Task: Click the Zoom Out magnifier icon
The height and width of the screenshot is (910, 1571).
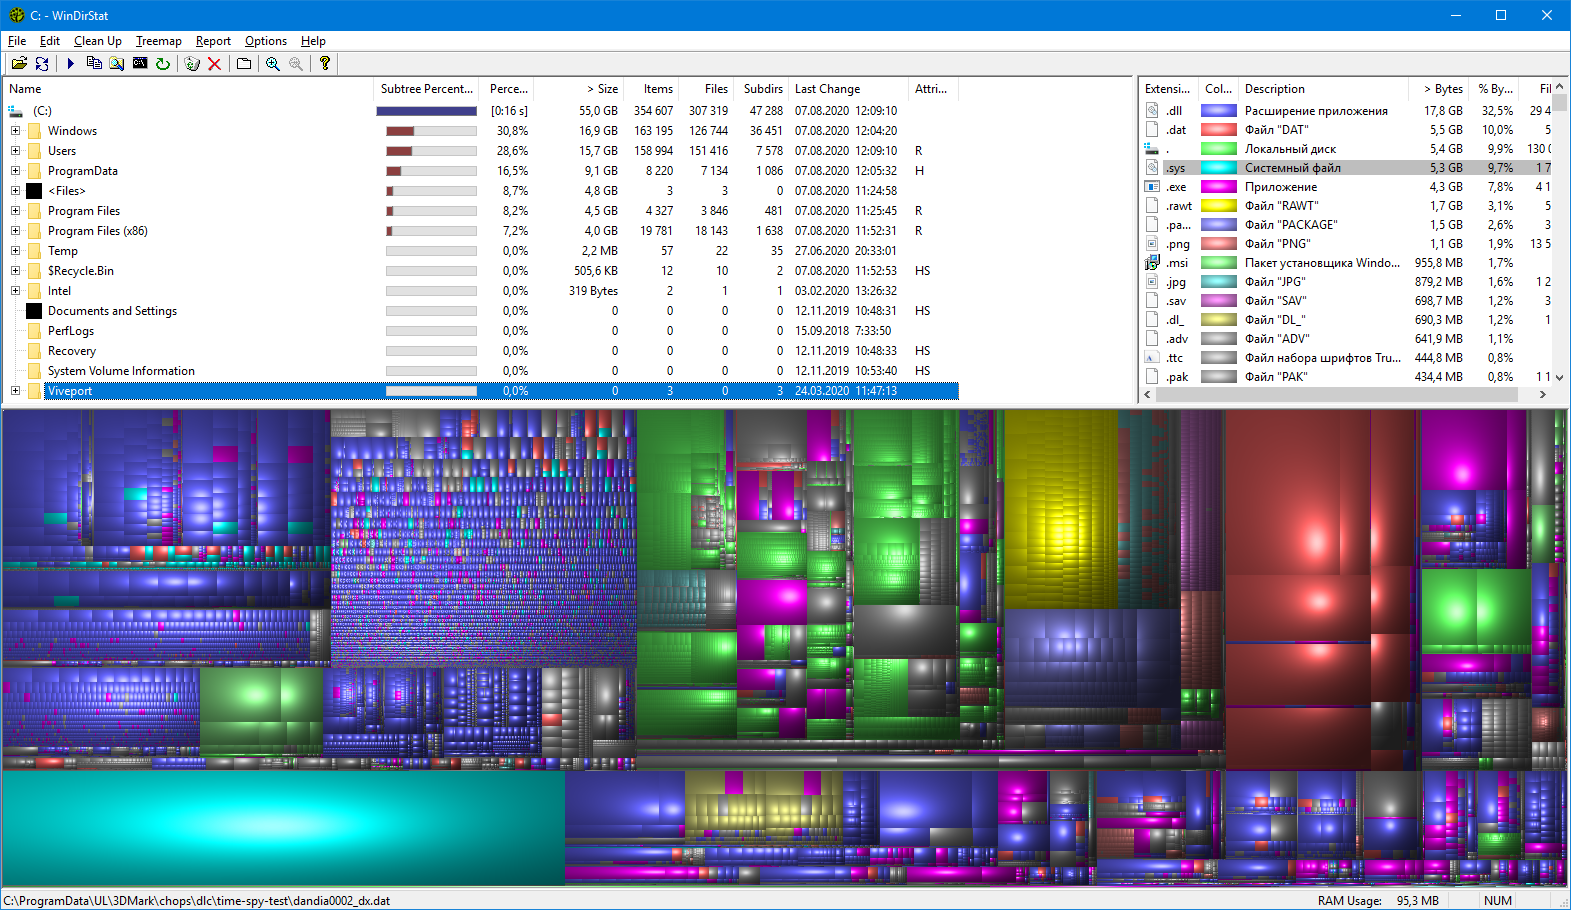Action: [296, 63]
